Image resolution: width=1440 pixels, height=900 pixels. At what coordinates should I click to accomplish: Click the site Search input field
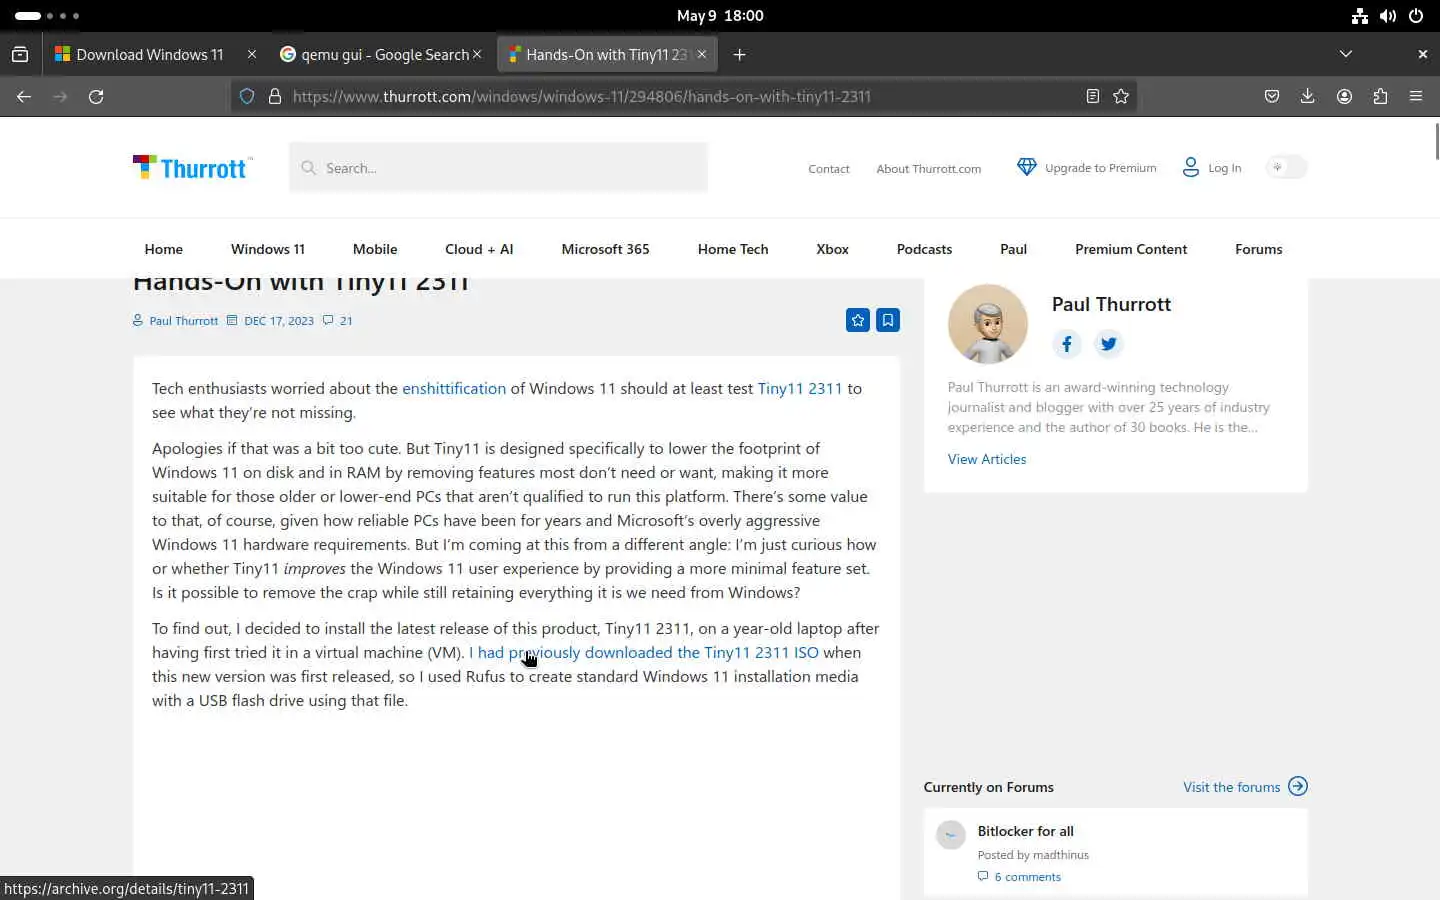499,167
